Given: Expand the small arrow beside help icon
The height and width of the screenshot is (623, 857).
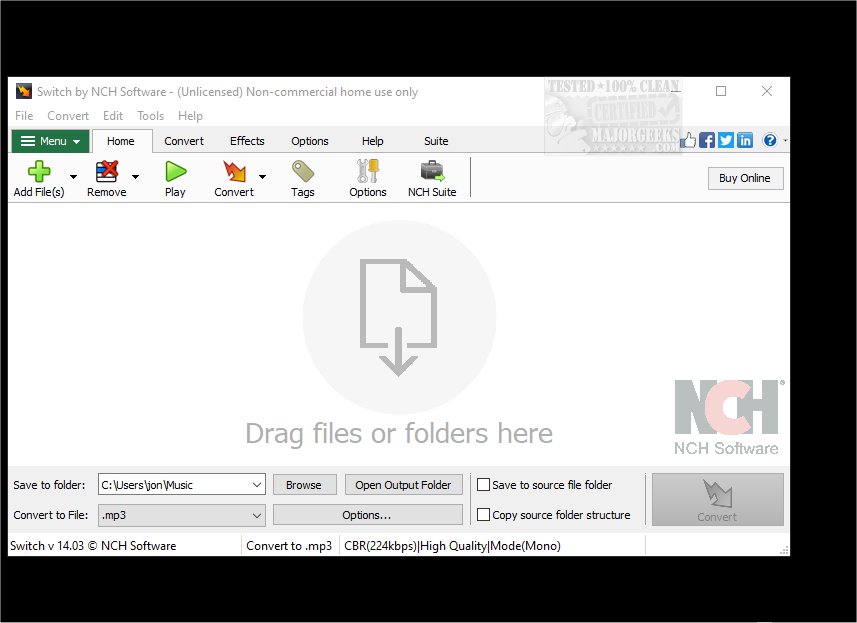Looking at the screenshot, I should (785, 140).
